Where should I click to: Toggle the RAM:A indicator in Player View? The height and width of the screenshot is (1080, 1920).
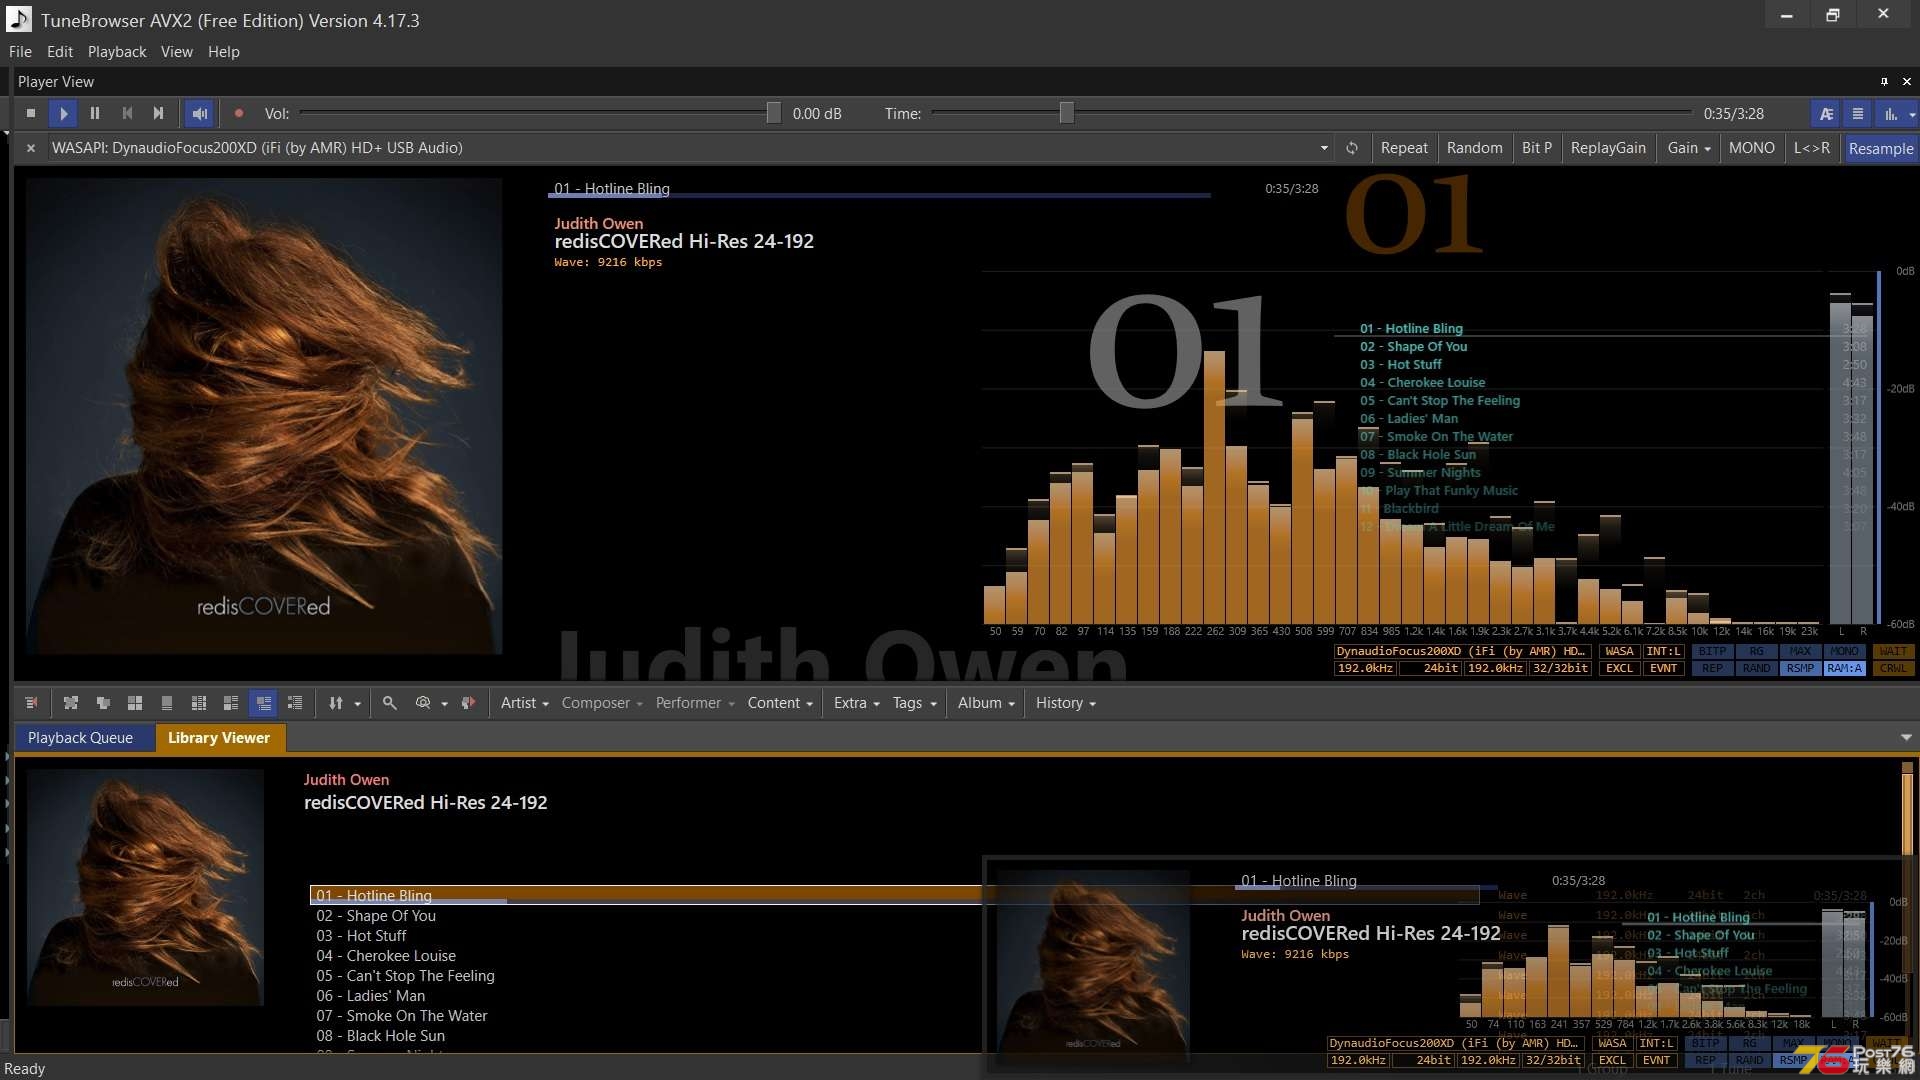[1844, 669]
